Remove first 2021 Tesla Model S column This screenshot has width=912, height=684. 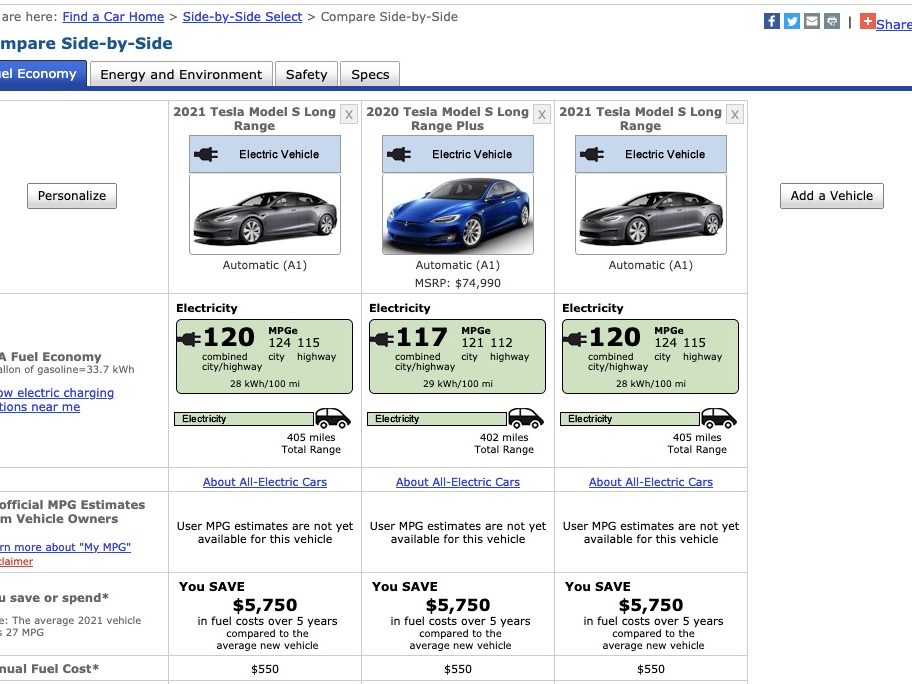tap(349, 115)
